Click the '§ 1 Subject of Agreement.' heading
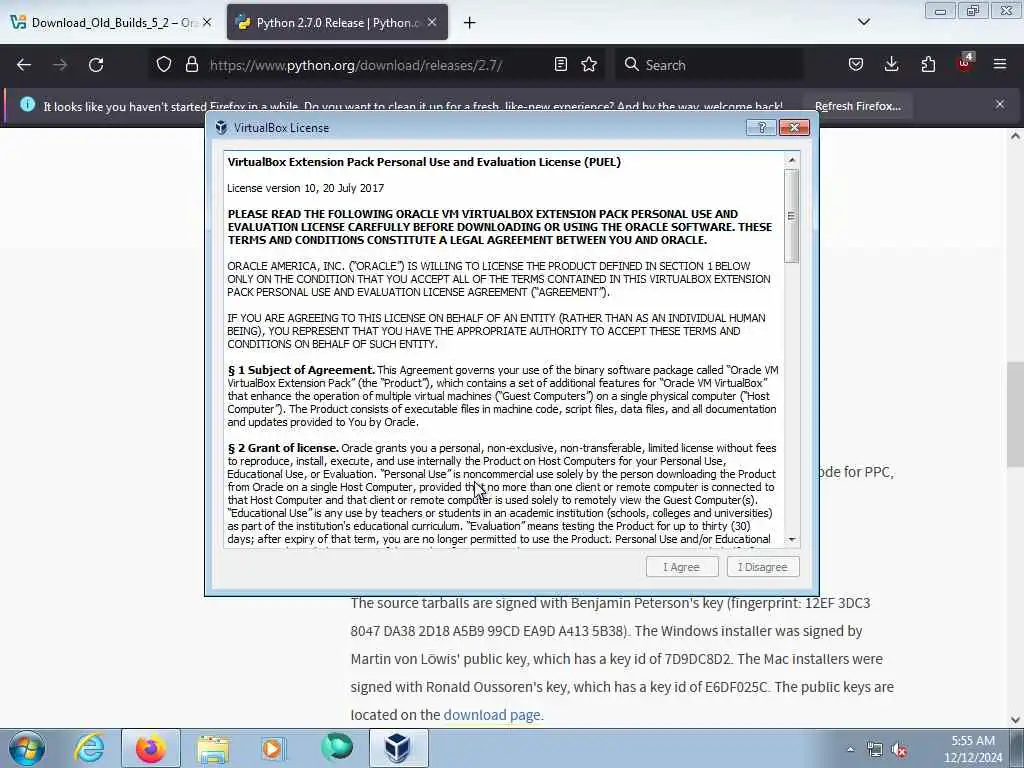The width and height of the screenshot is (1024, 768). [301, 370]
